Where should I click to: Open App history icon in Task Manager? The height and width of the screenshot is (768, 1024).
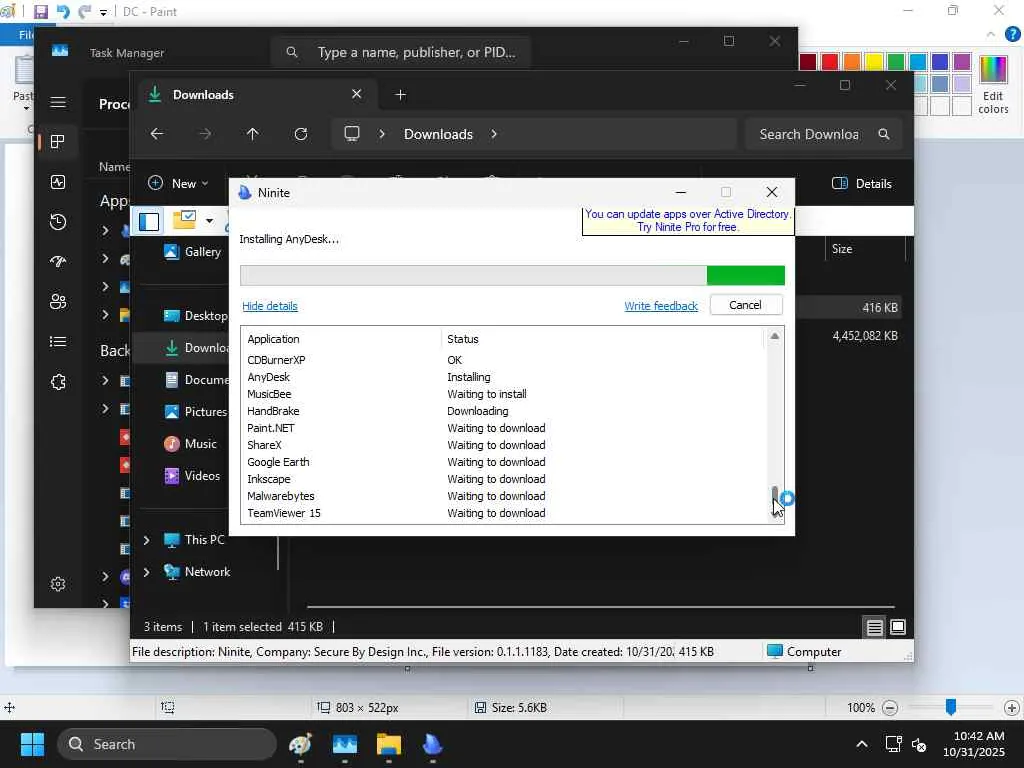click(x=57, y=222)
